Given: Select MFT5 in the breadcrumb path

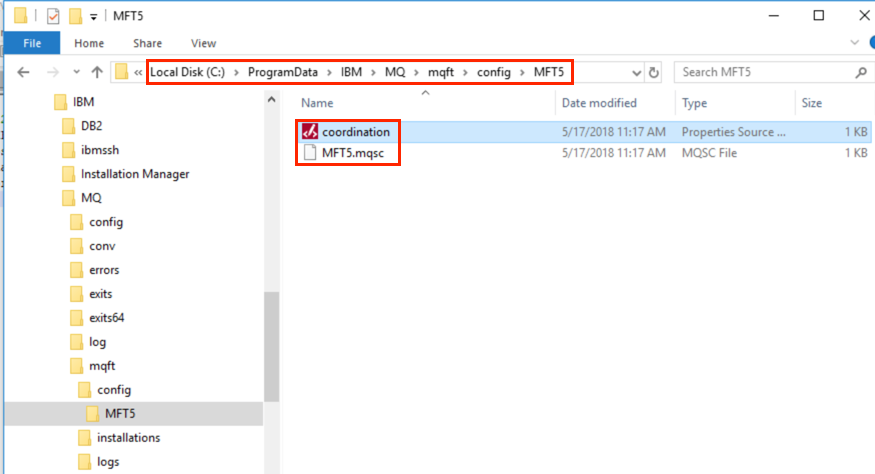Looking at the screenshot, I should (549, 72).
